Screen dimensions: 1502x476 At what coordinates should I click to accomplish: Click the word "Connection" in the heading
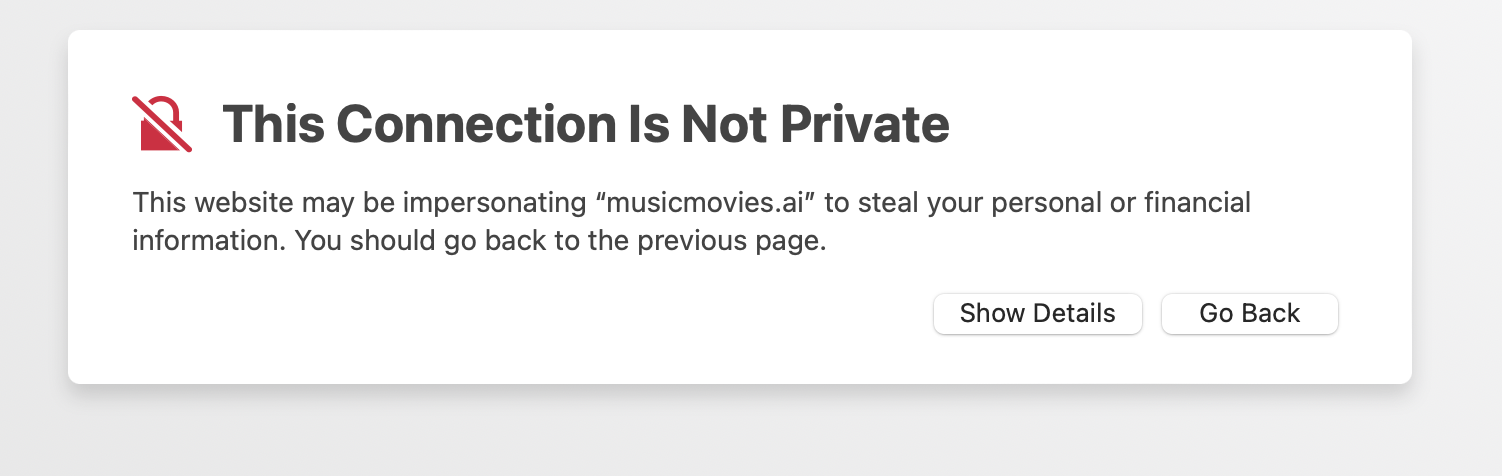pos(478,124)
